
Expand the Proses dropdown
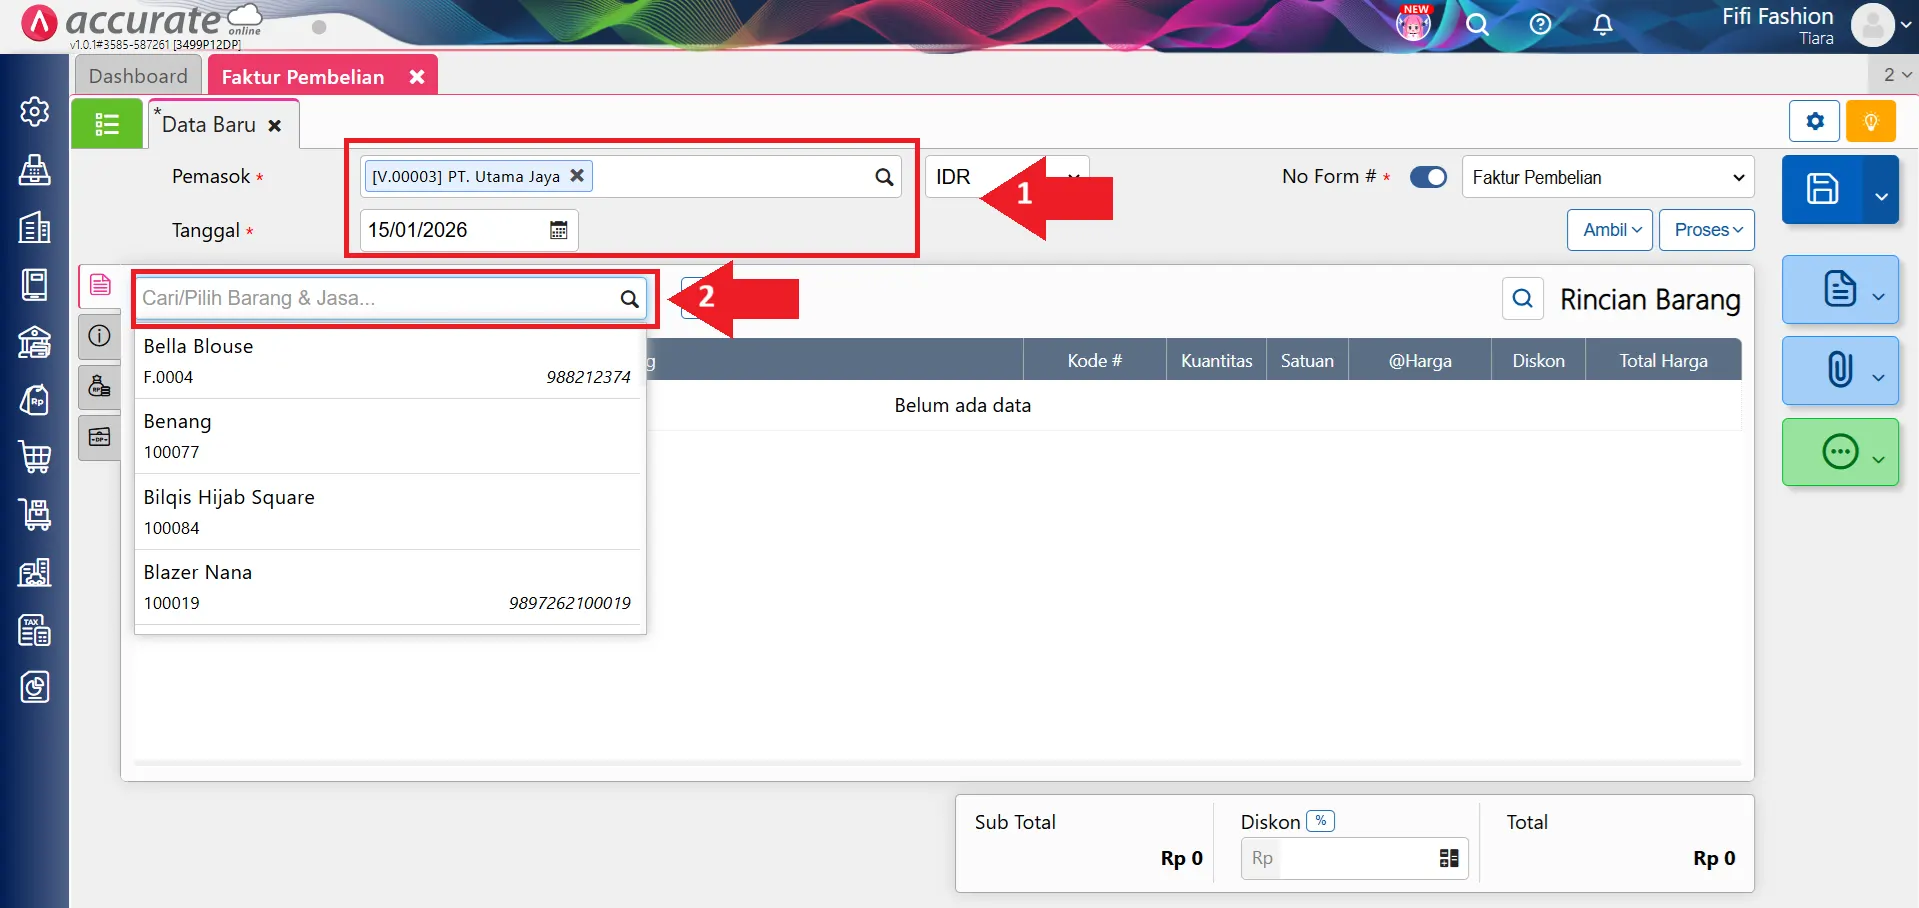(x=1706, y=230)
